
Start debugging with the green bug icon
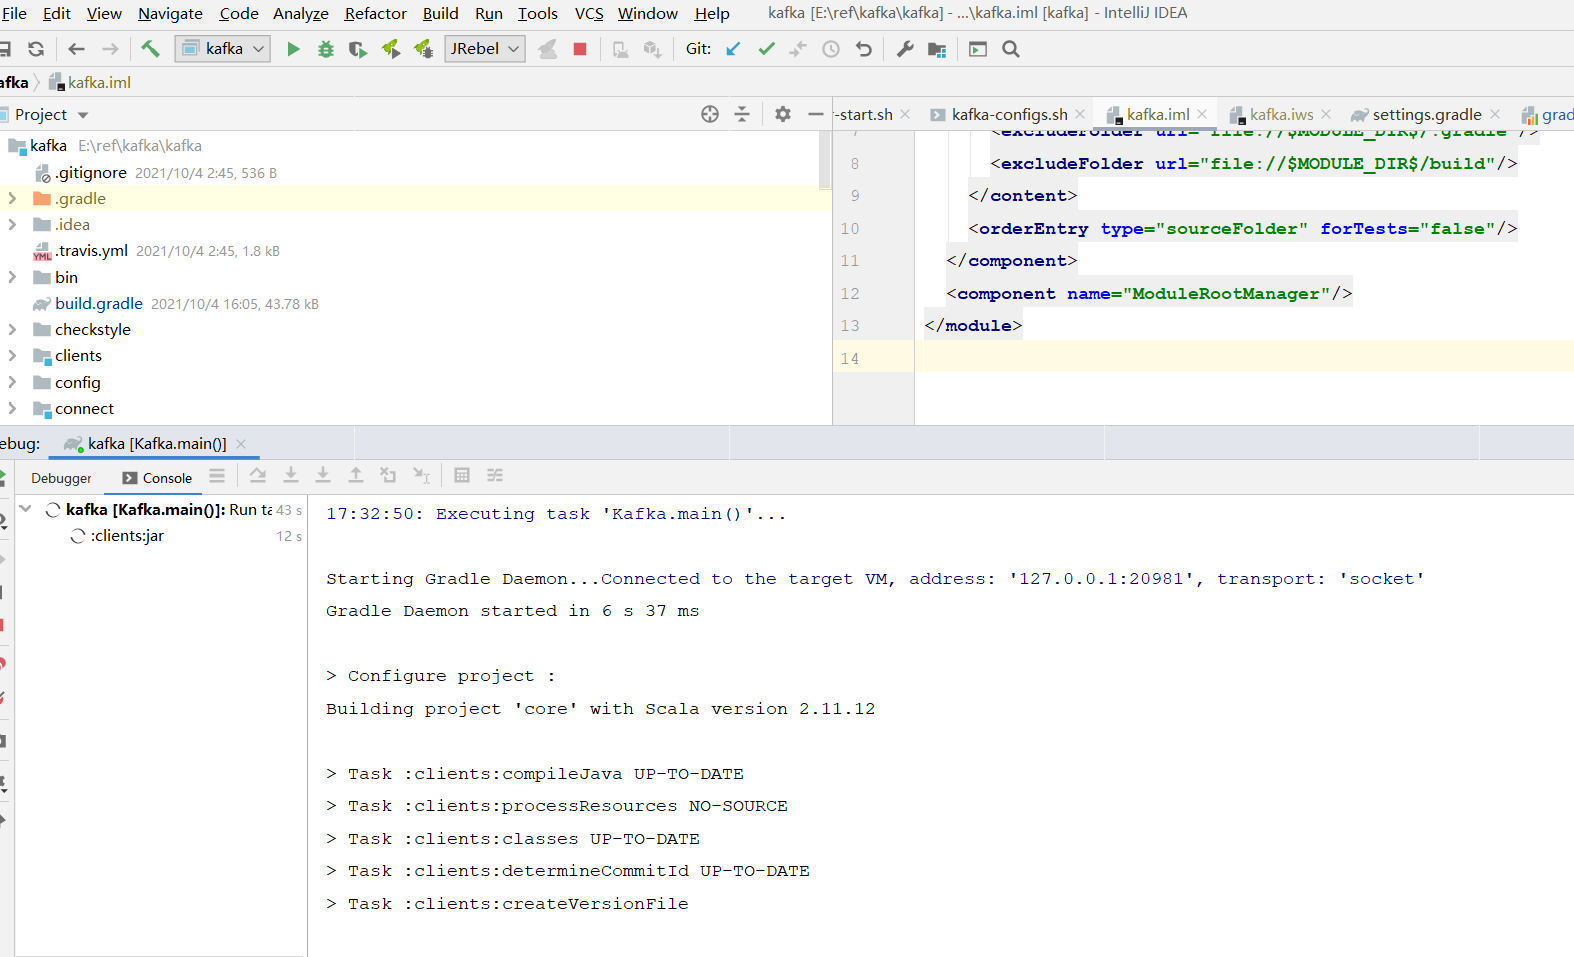[x=326, y=49]
